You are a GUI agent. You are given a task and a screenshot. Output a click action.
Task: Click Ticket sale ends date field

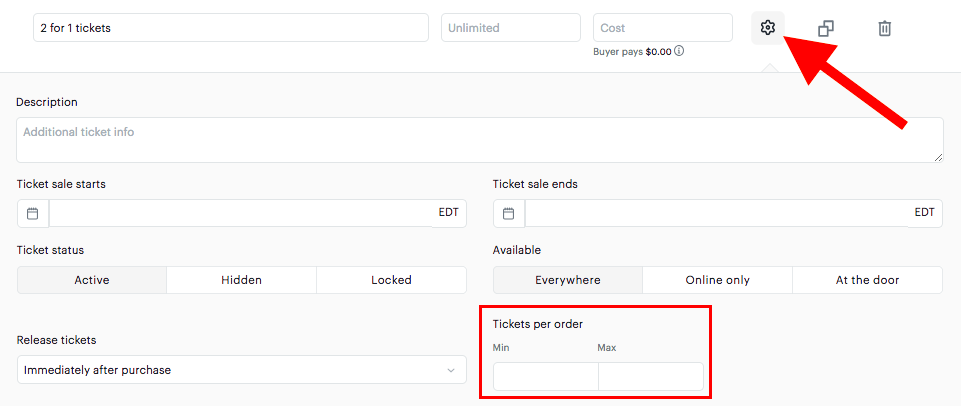click(716, 213)
